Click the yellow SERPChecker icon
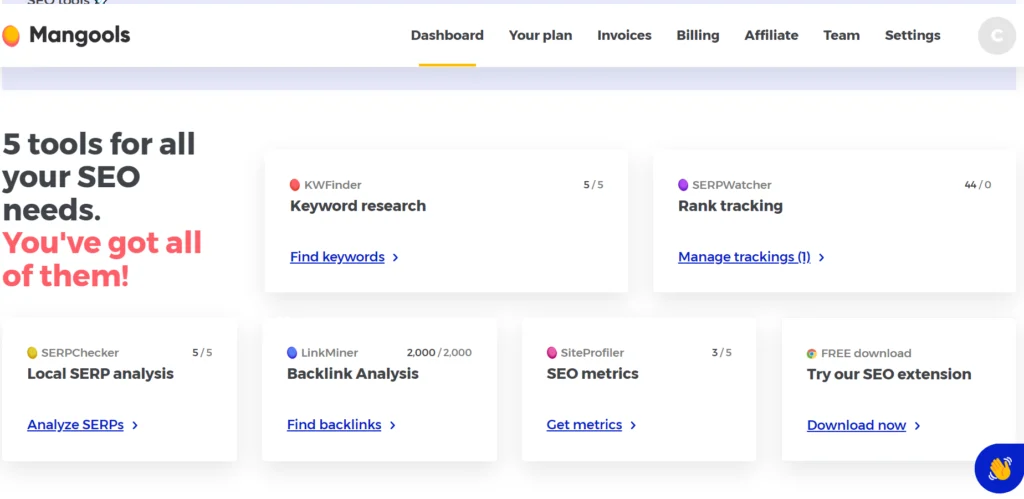Screen dimensions: 1024x499 [32, 353]
